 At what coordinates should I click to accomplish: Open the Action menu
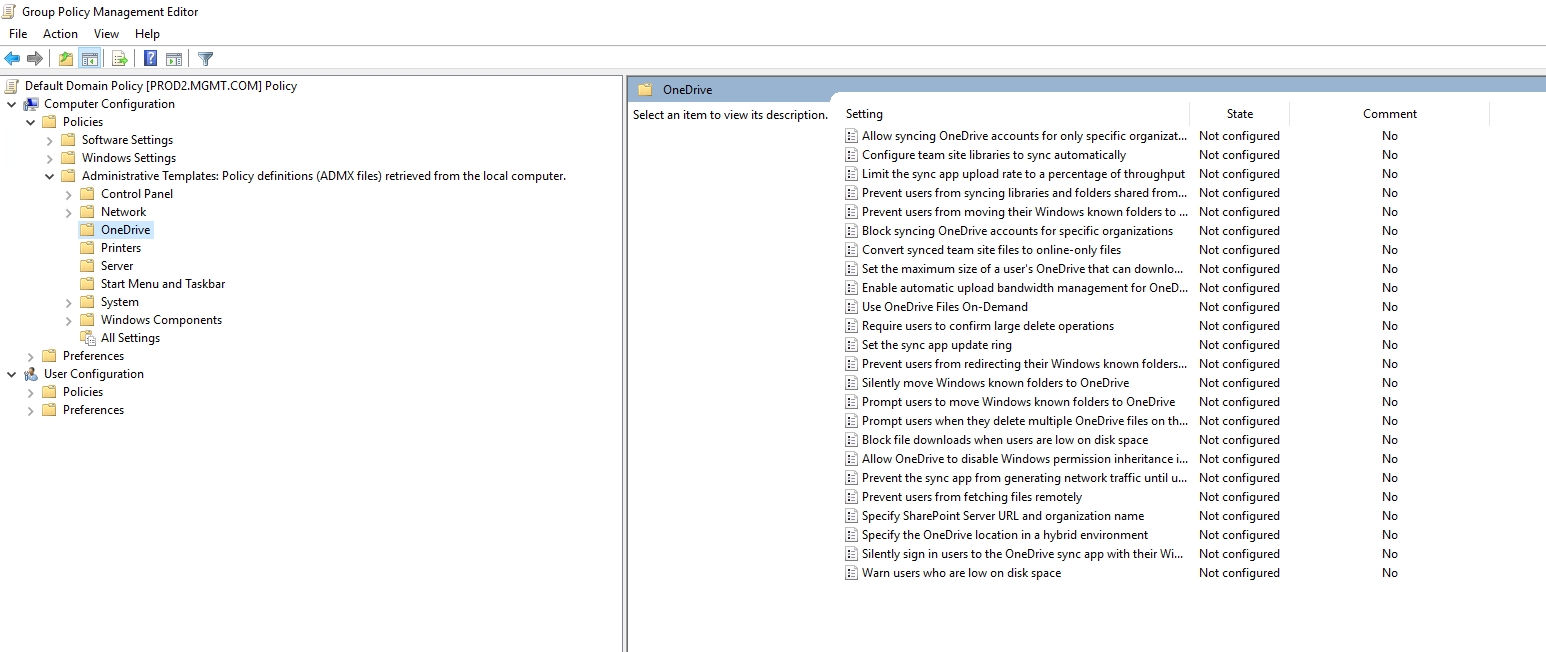point(60,33)
